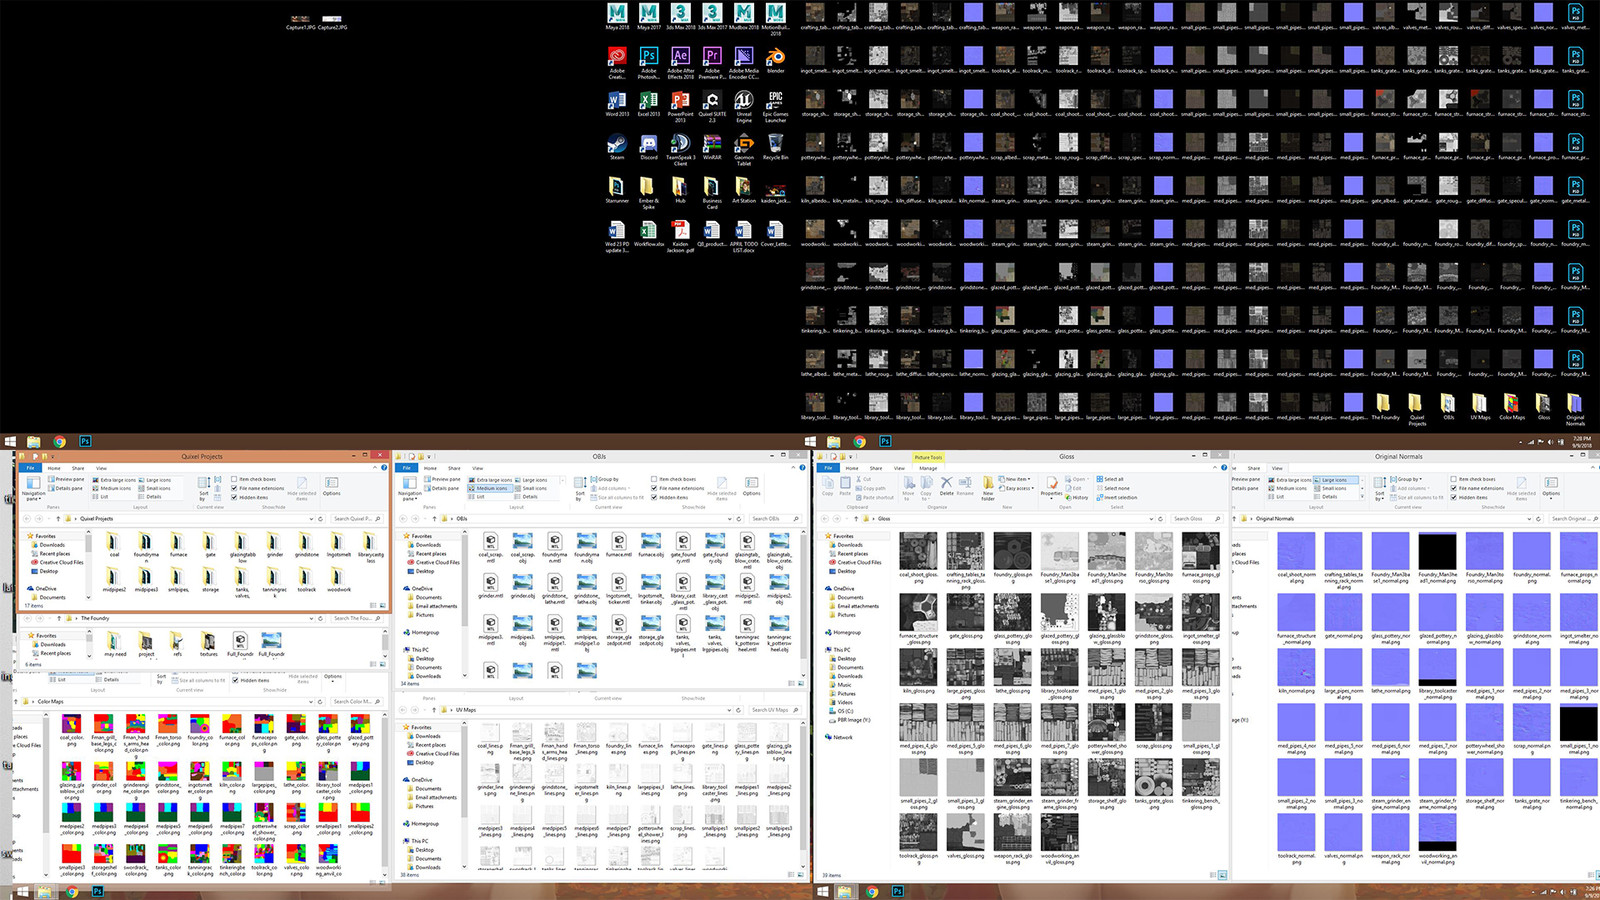Launch Unreal Engine from the desktop

tap(744, 106)
